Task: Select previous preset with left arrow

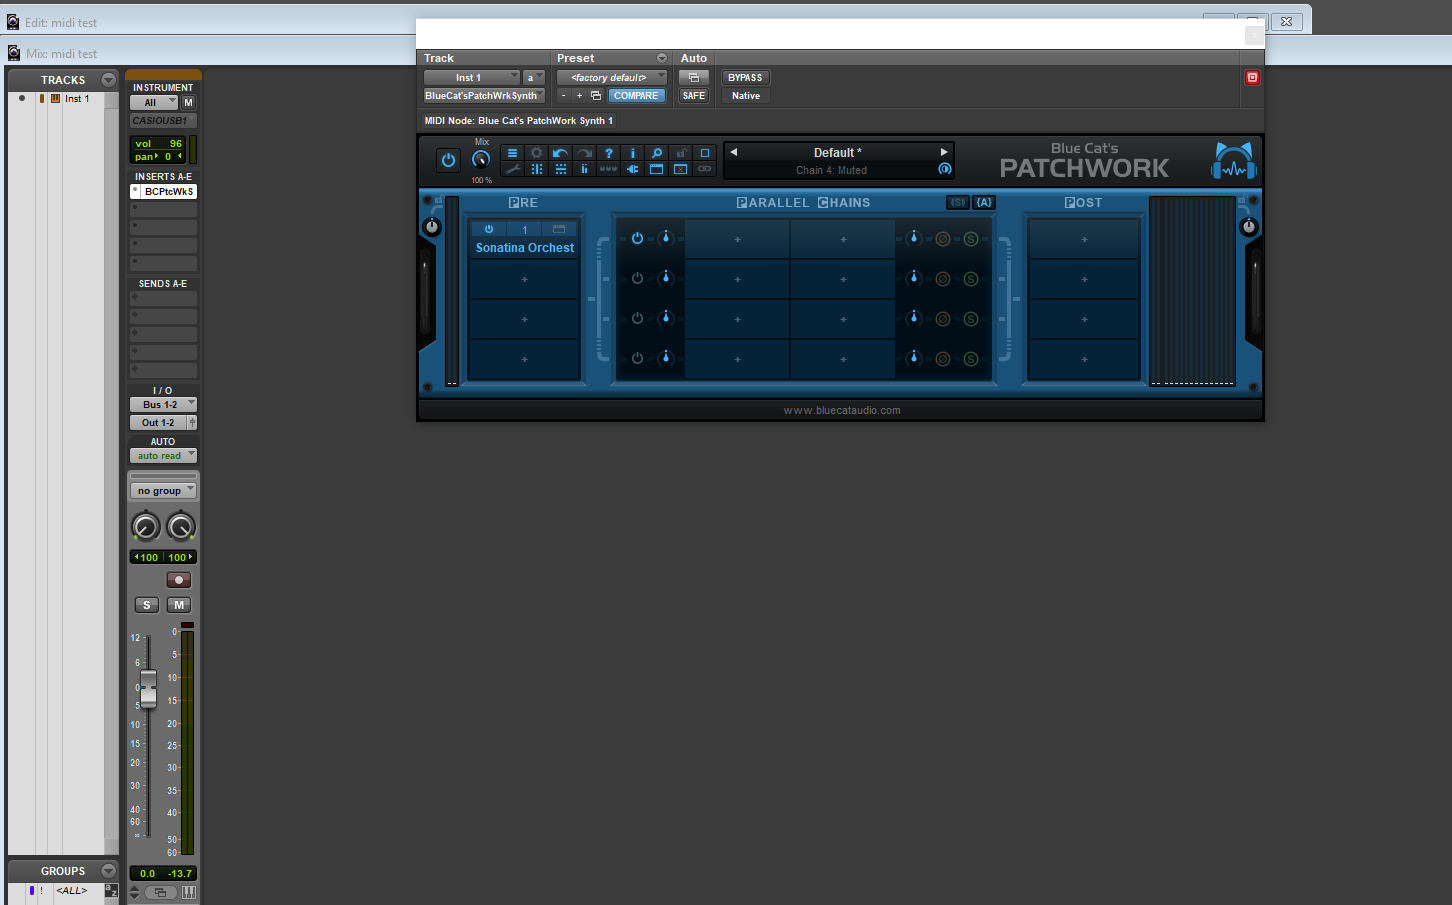Action: click(733, 152)
